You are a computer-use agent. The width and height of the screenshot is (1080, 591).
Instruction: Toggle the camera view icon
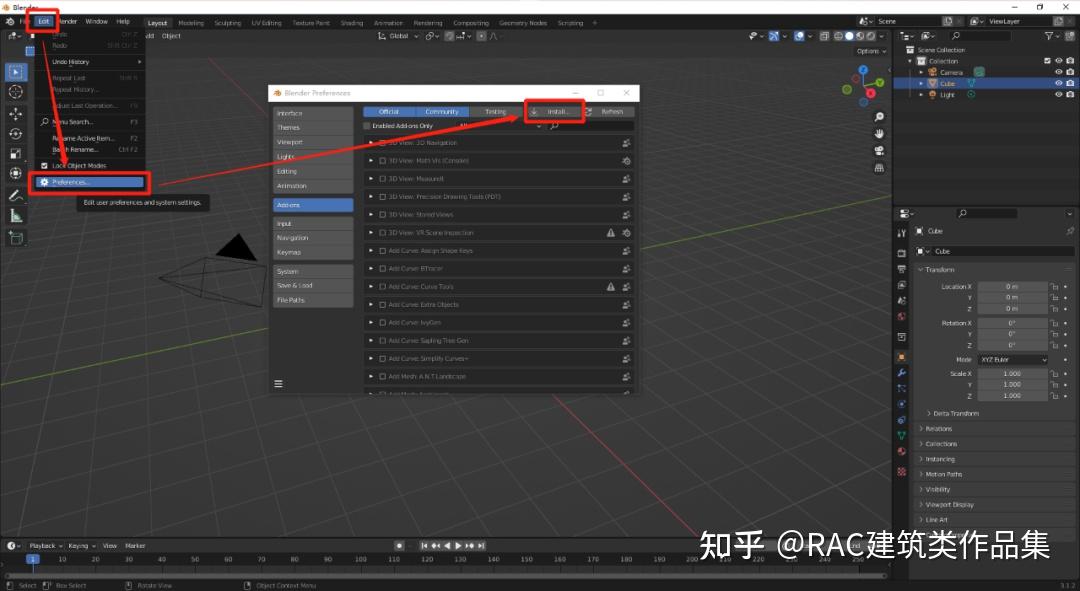(x=879, y=151)
